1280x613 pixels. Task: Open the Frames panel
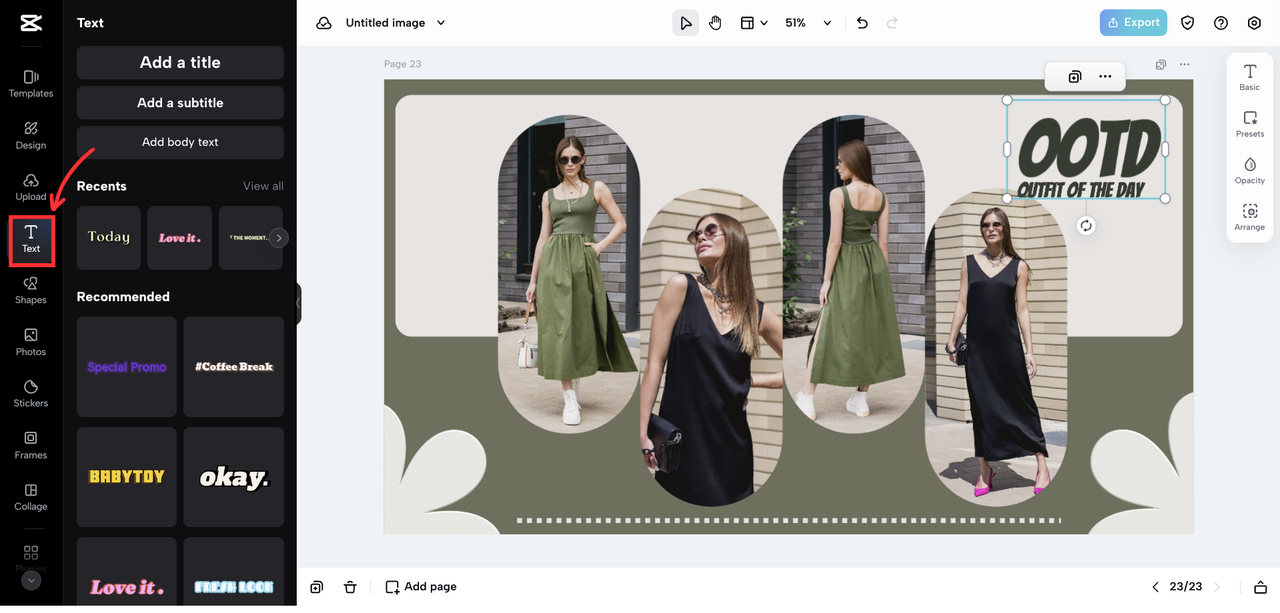click(x=31, y=445)
